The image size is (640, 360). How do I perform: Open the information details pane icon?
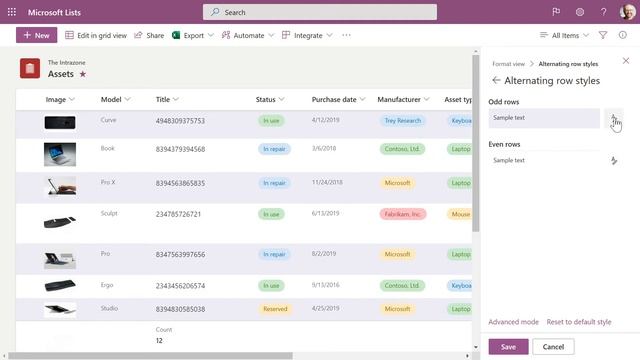(x=622, y=36)
